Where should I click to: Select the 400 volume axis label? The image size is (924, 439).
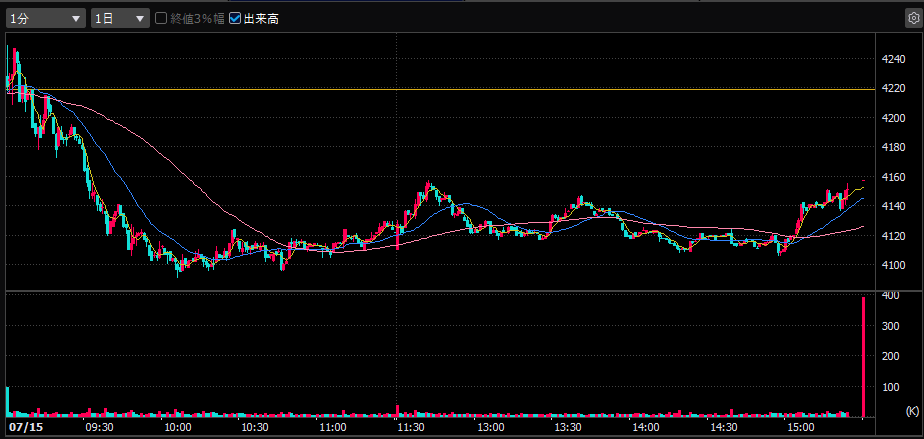click(x=890, y=295)
